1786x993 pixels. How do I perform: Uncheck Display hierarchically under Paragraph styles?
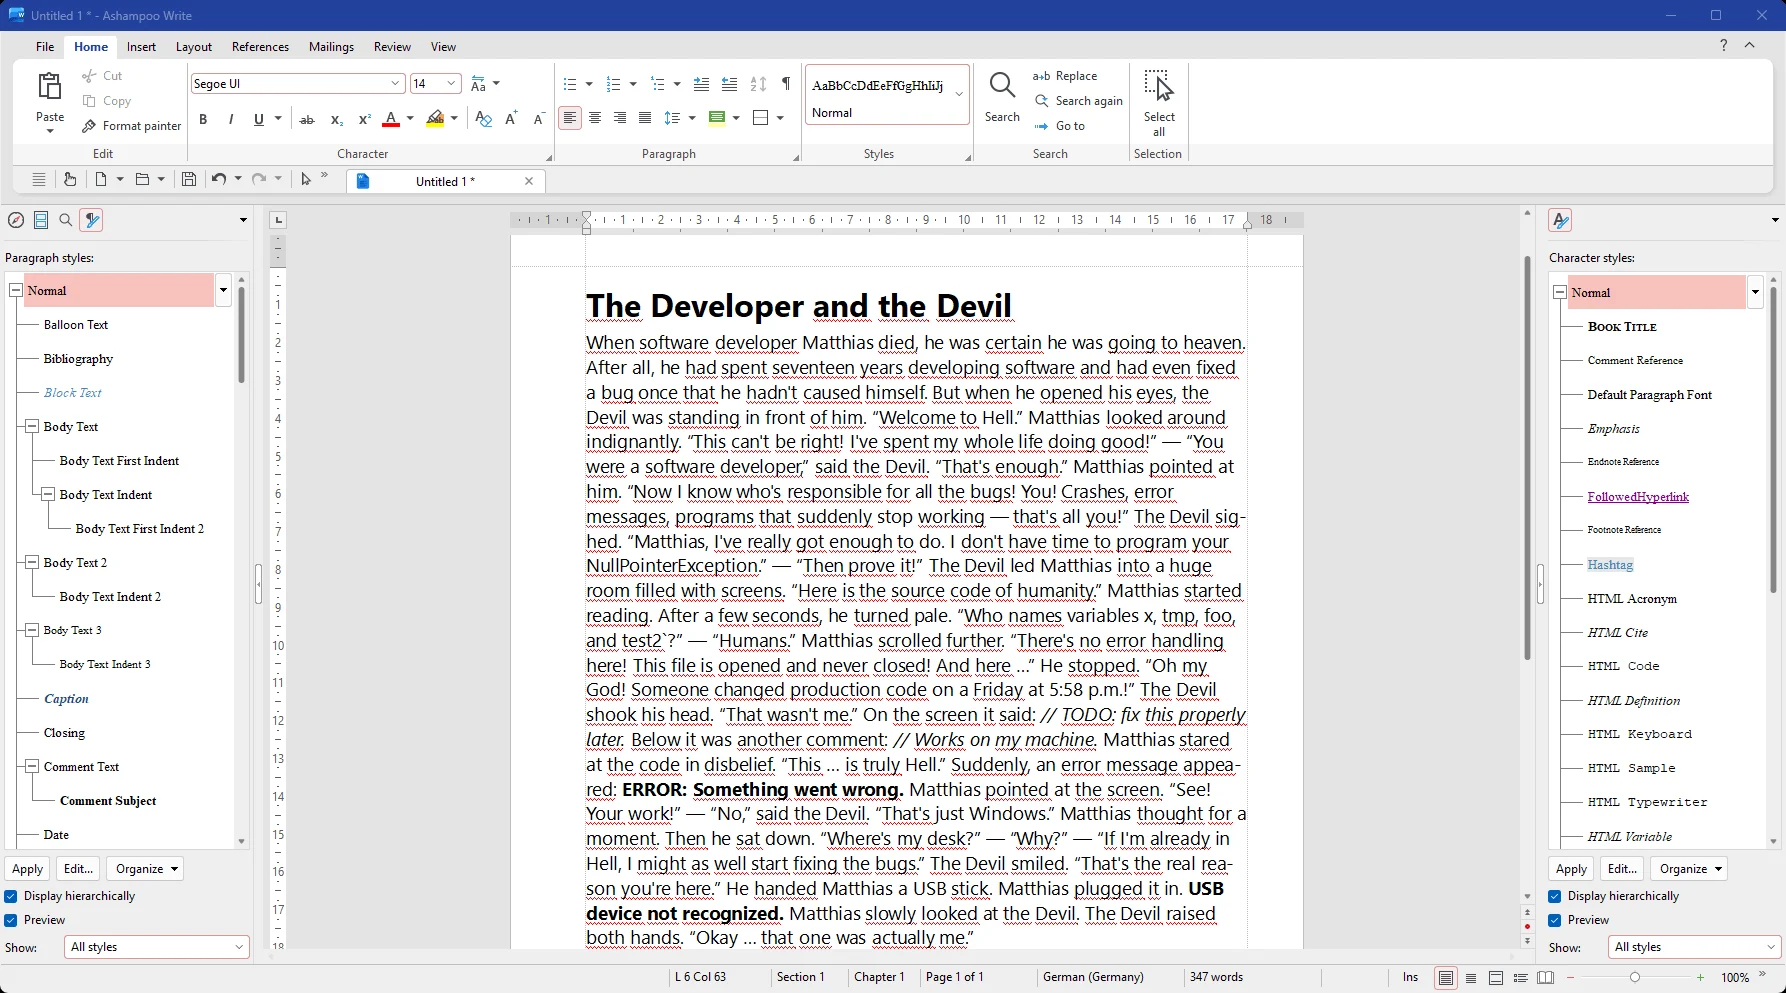11,896
